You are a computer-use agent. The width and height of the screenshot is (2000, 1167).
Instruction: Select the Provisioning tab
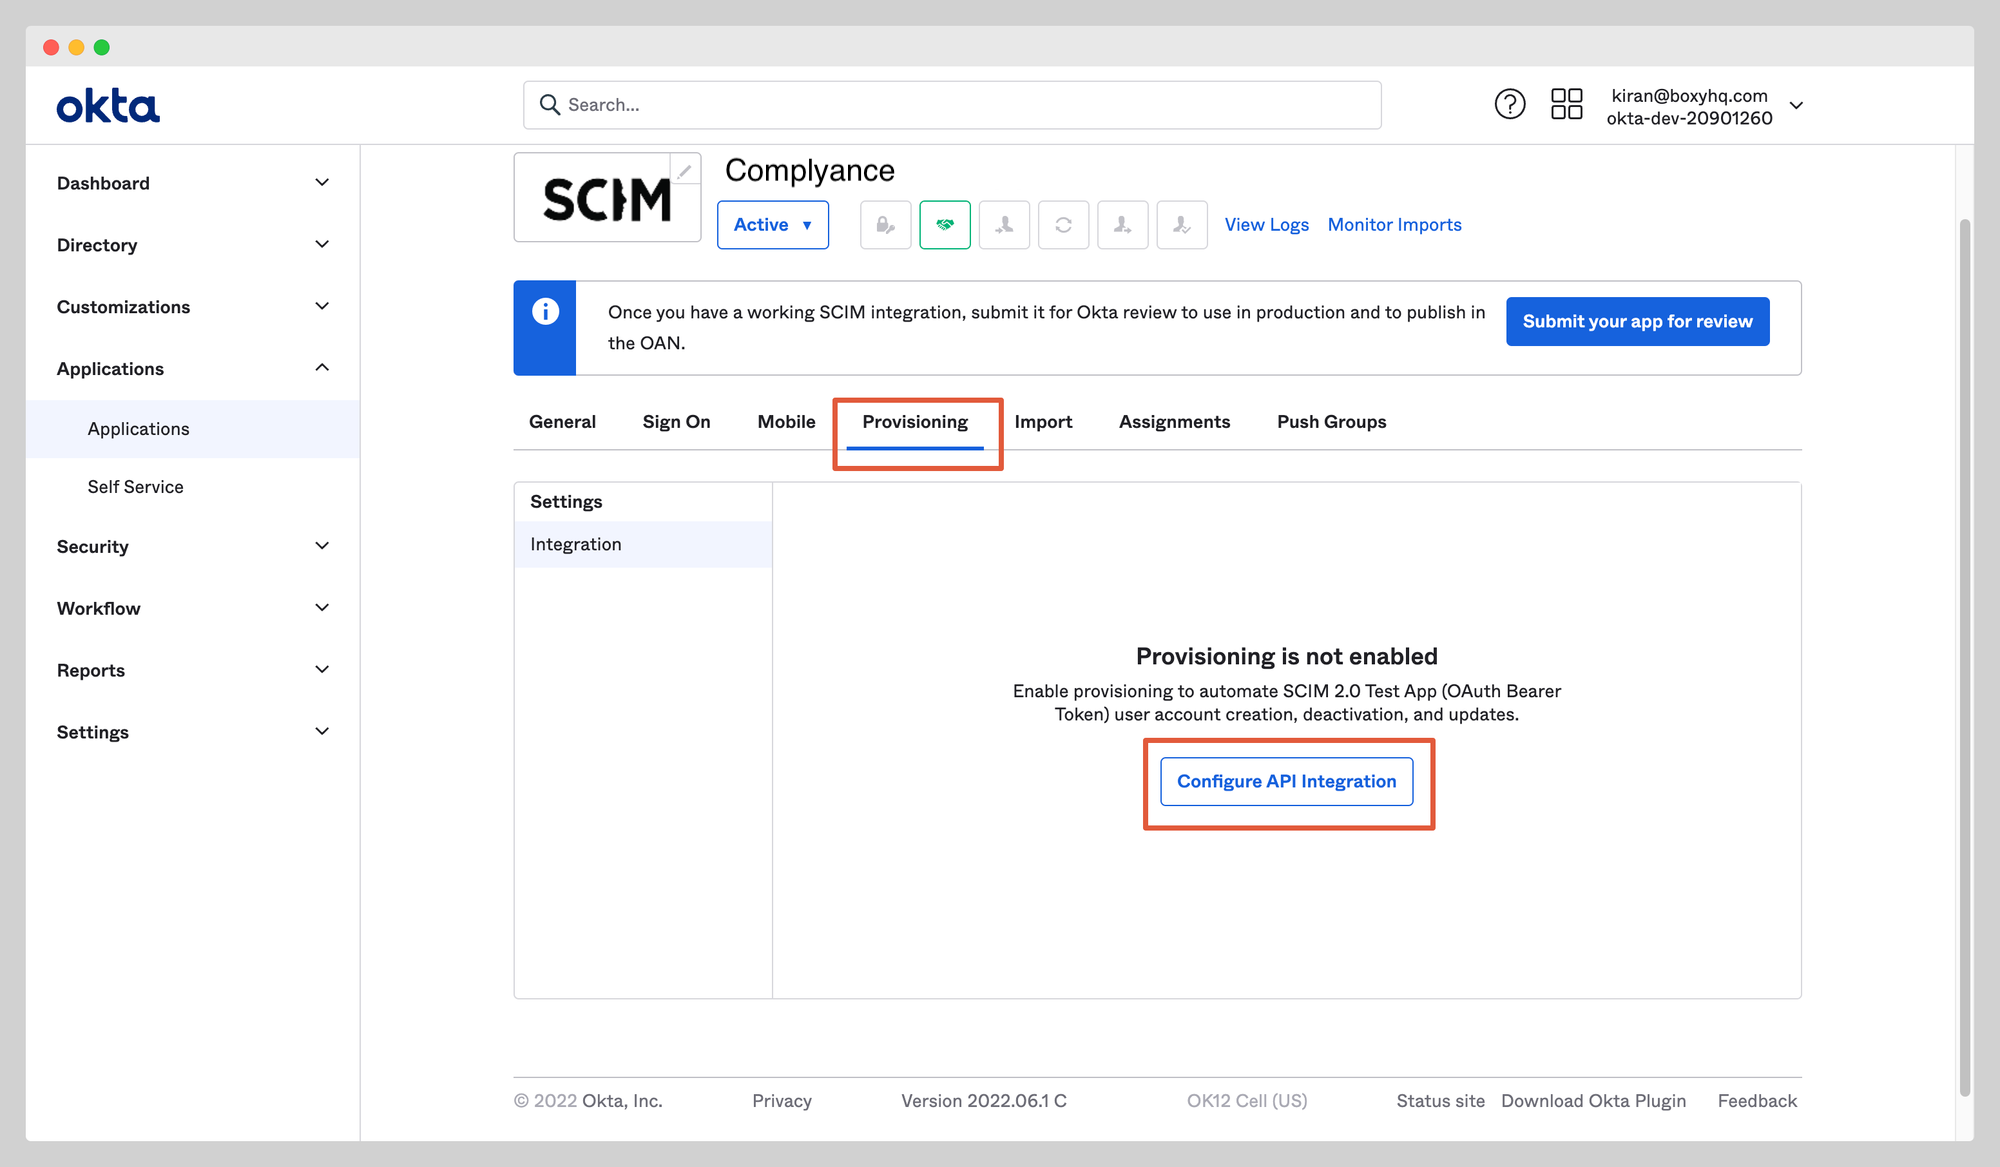pyautogui.click(x=915, y=422)
